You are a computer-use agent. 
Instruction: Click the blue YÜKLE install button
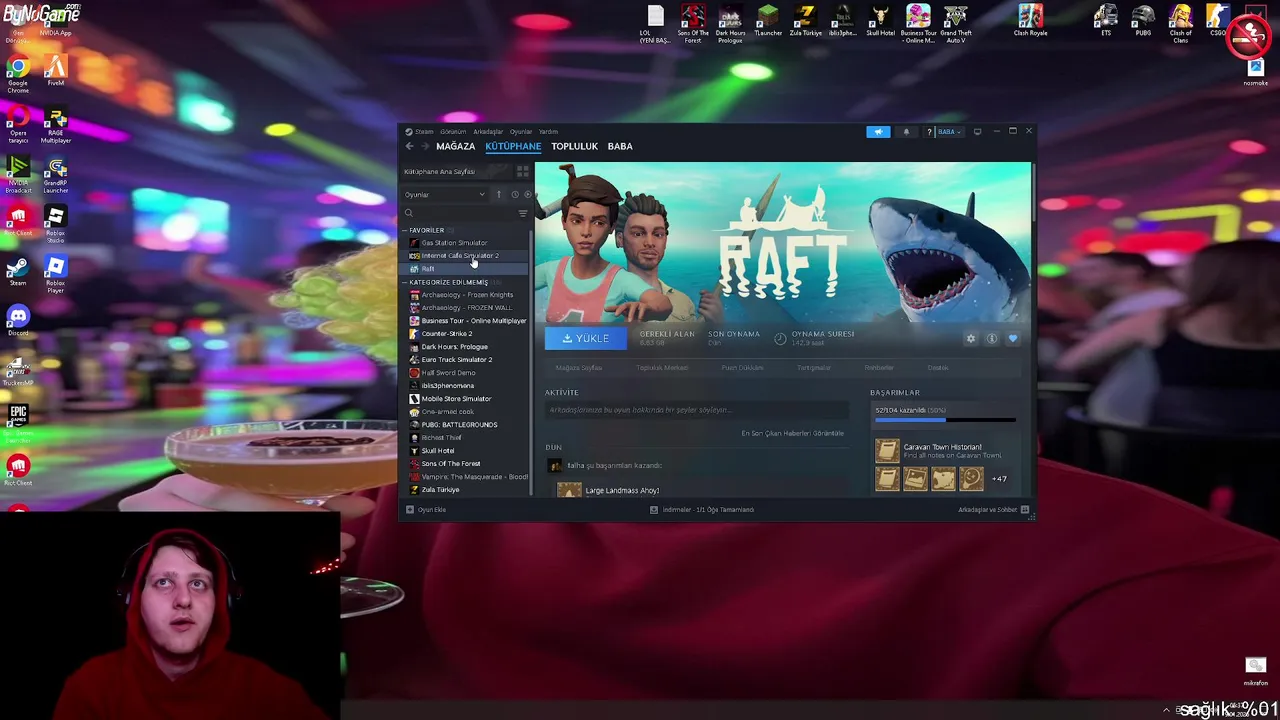pos(586,338)
